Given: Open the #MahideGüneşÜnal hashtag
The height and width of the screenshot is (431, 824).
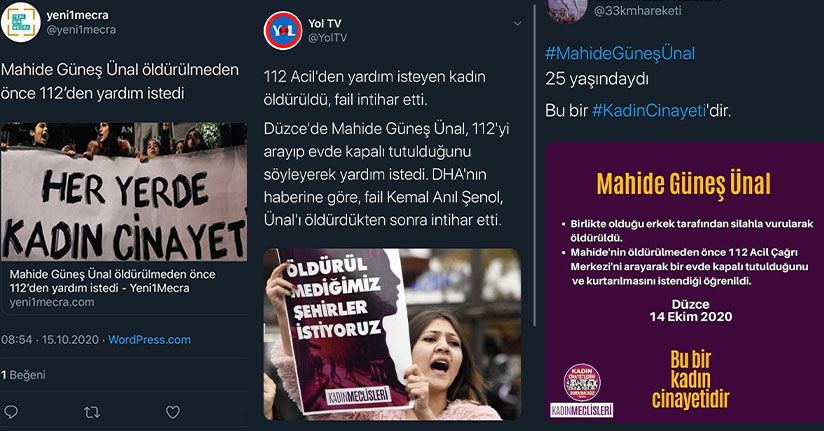Looking at the screenshot, I should click(620, 54).
